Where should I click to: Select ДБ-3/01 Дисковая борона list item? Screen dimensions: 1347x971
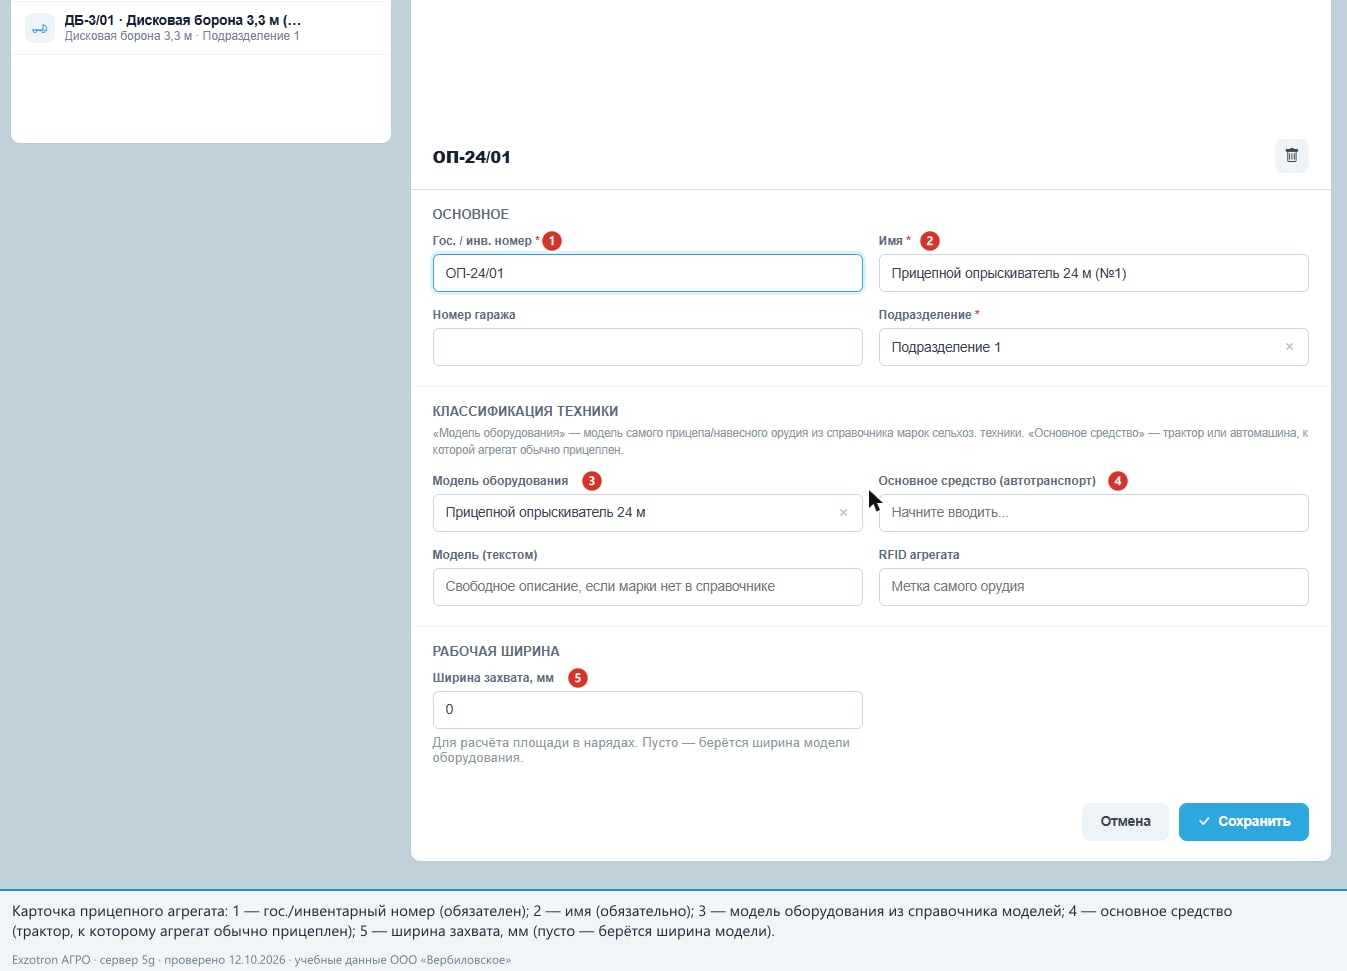(x=200, y=28)
